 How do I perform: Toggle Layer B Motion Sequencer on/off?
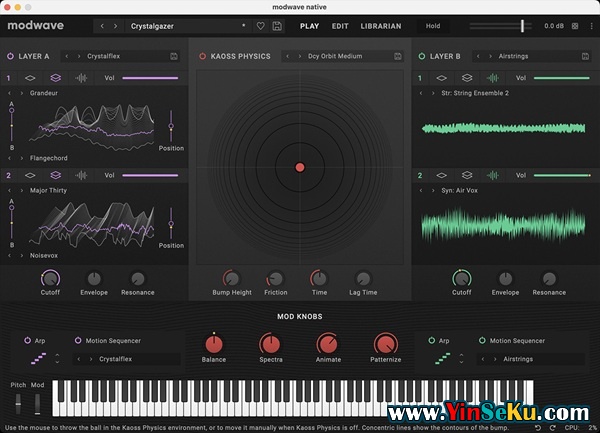[x=482, y=340]
